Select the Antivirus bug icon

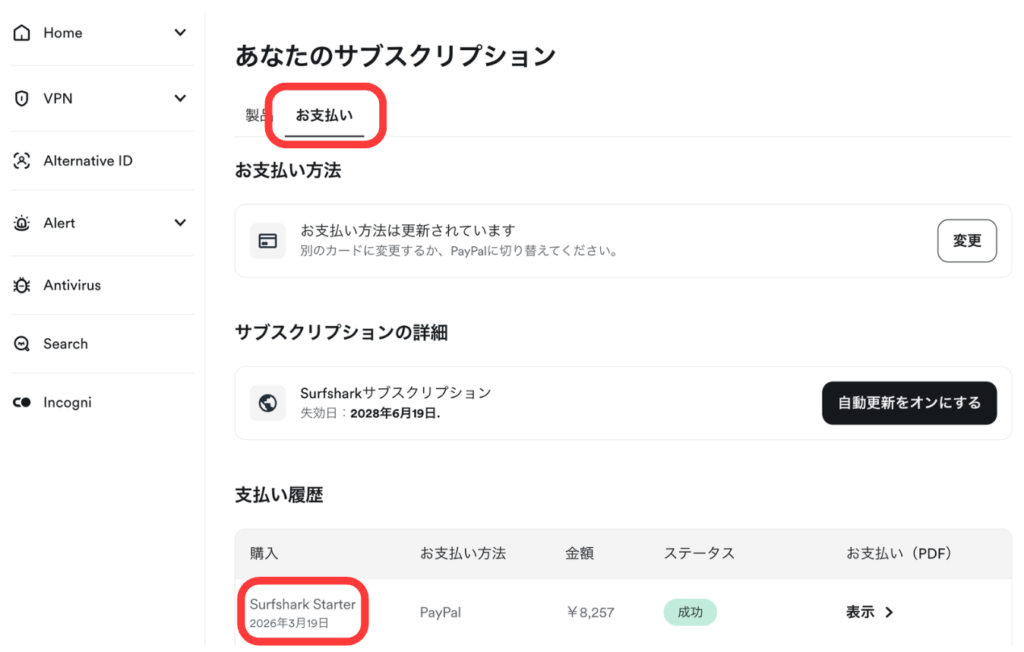click(22, 285)
